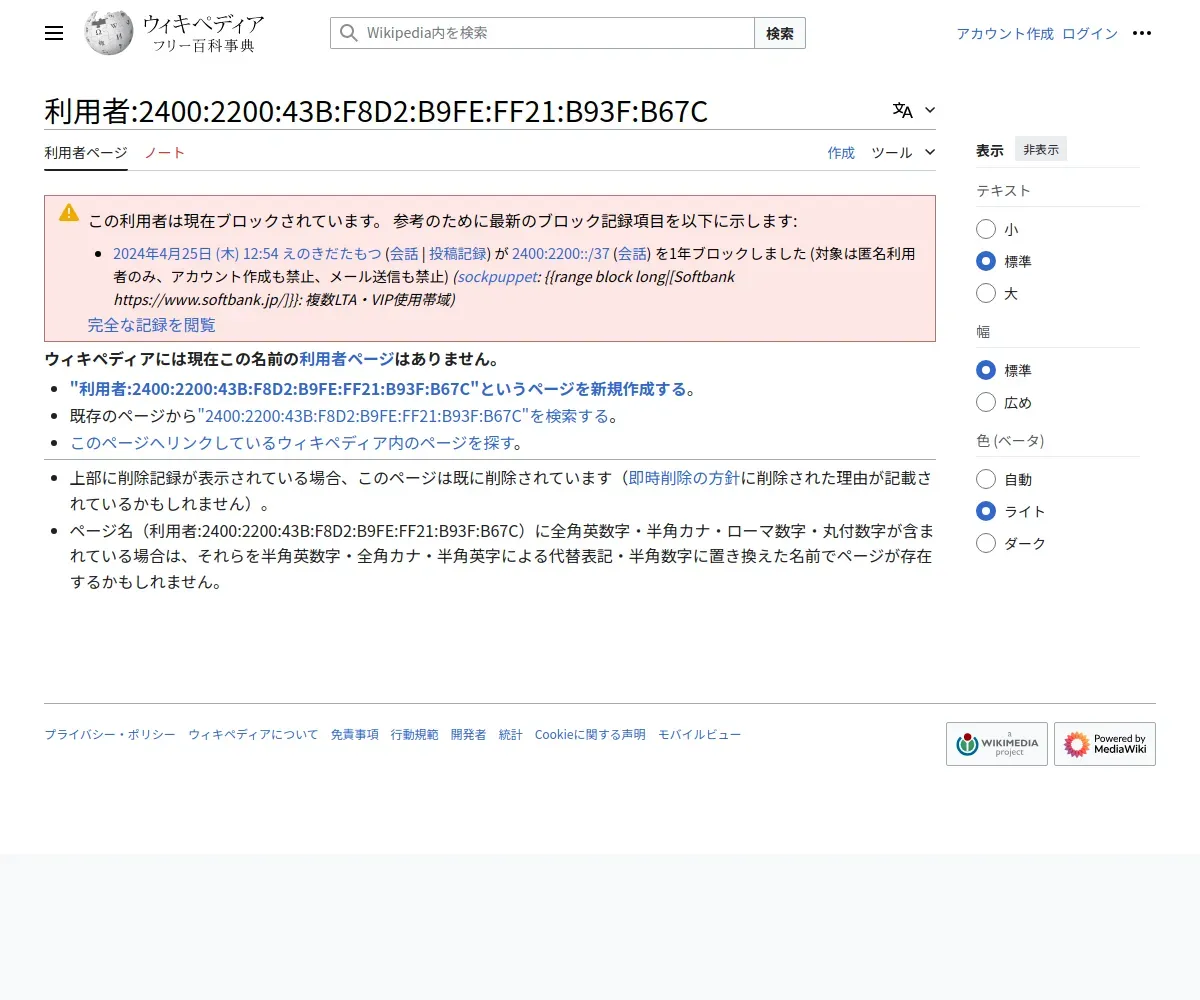Select the 自動 color radio option
Image resolution: width=1200 pixels, height=1000 pixels.
tap(986, 479)
